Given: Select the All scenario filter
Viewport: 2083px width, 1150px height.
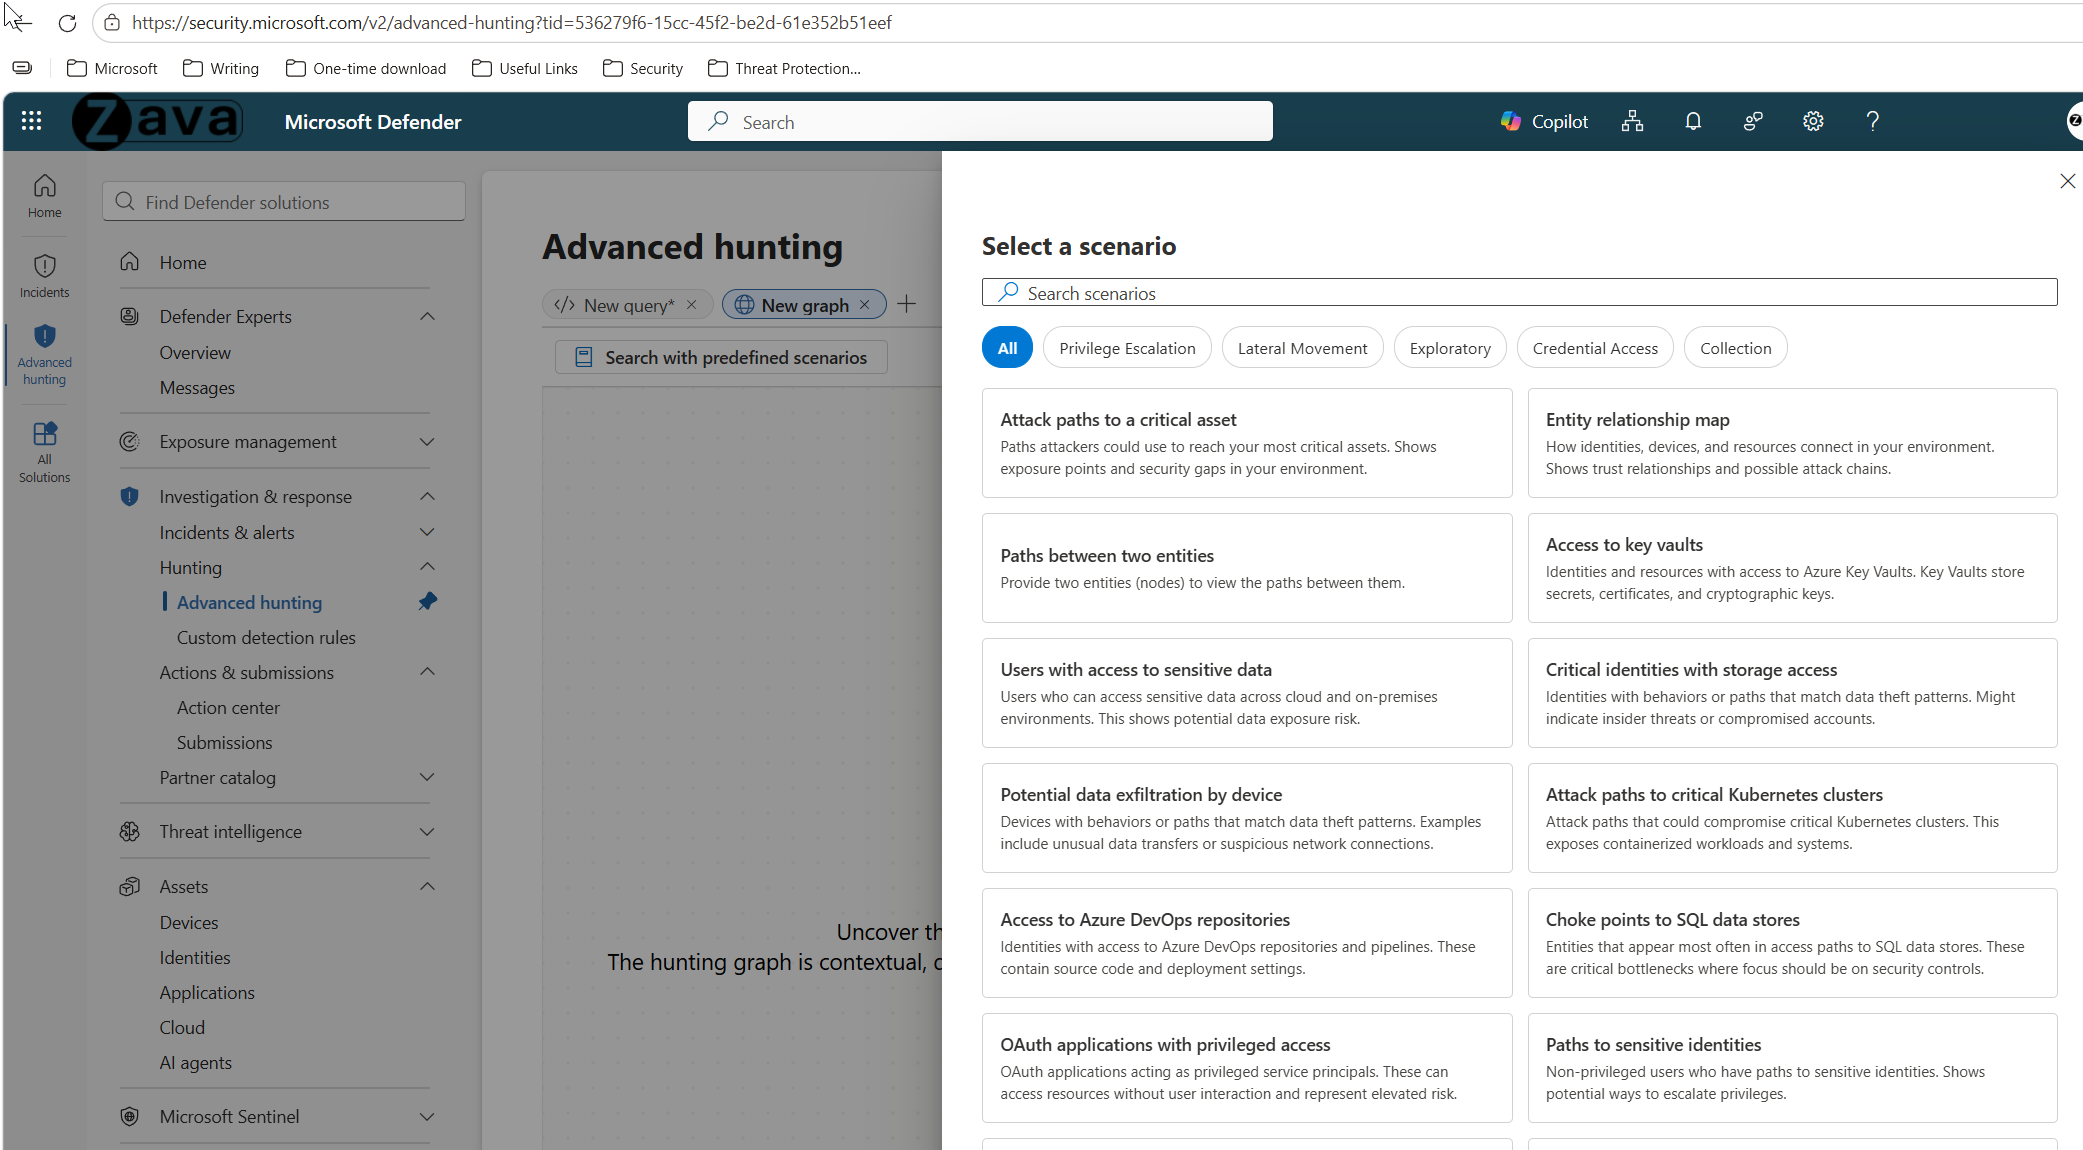Looking at the screenshot, I should coord(1007,348).
